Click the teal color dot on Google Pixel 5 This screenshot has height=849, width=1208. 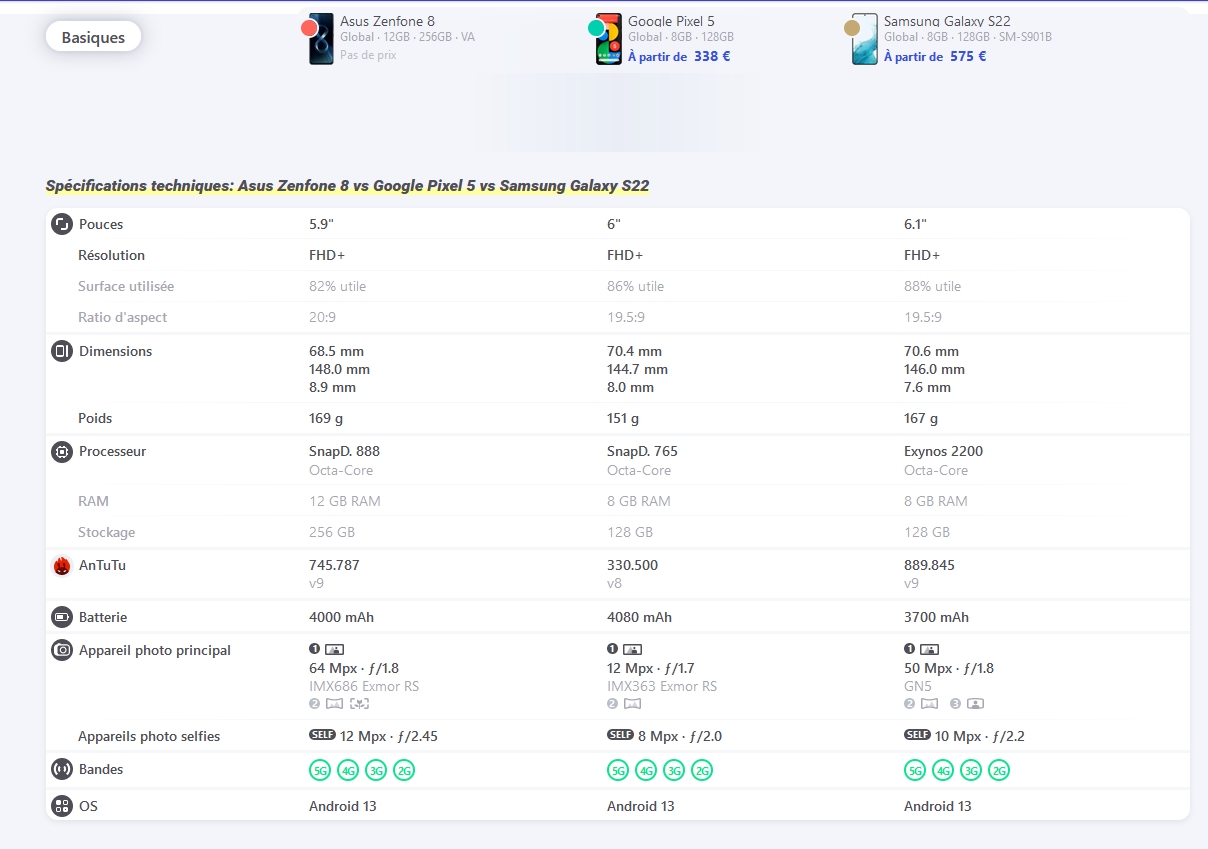(596, 28)
